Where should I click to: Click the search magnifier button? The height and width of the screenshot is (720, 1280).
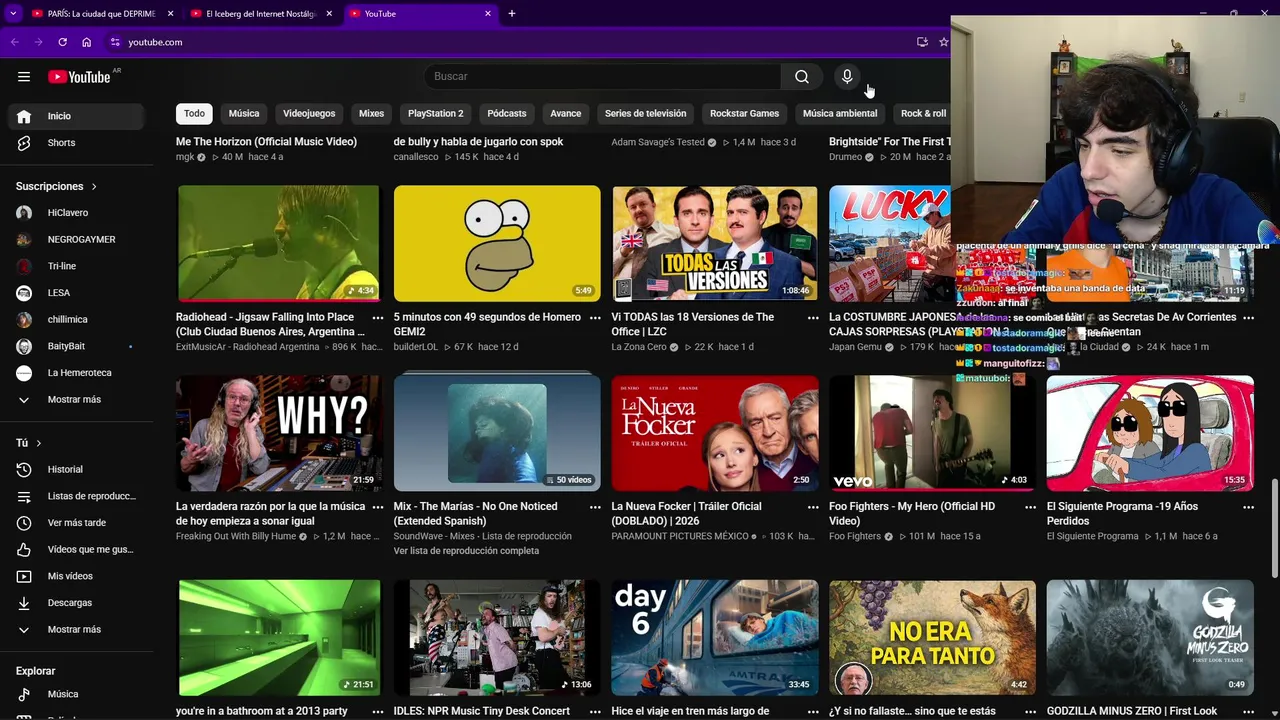pyautogui.click(x=802, y=77)
